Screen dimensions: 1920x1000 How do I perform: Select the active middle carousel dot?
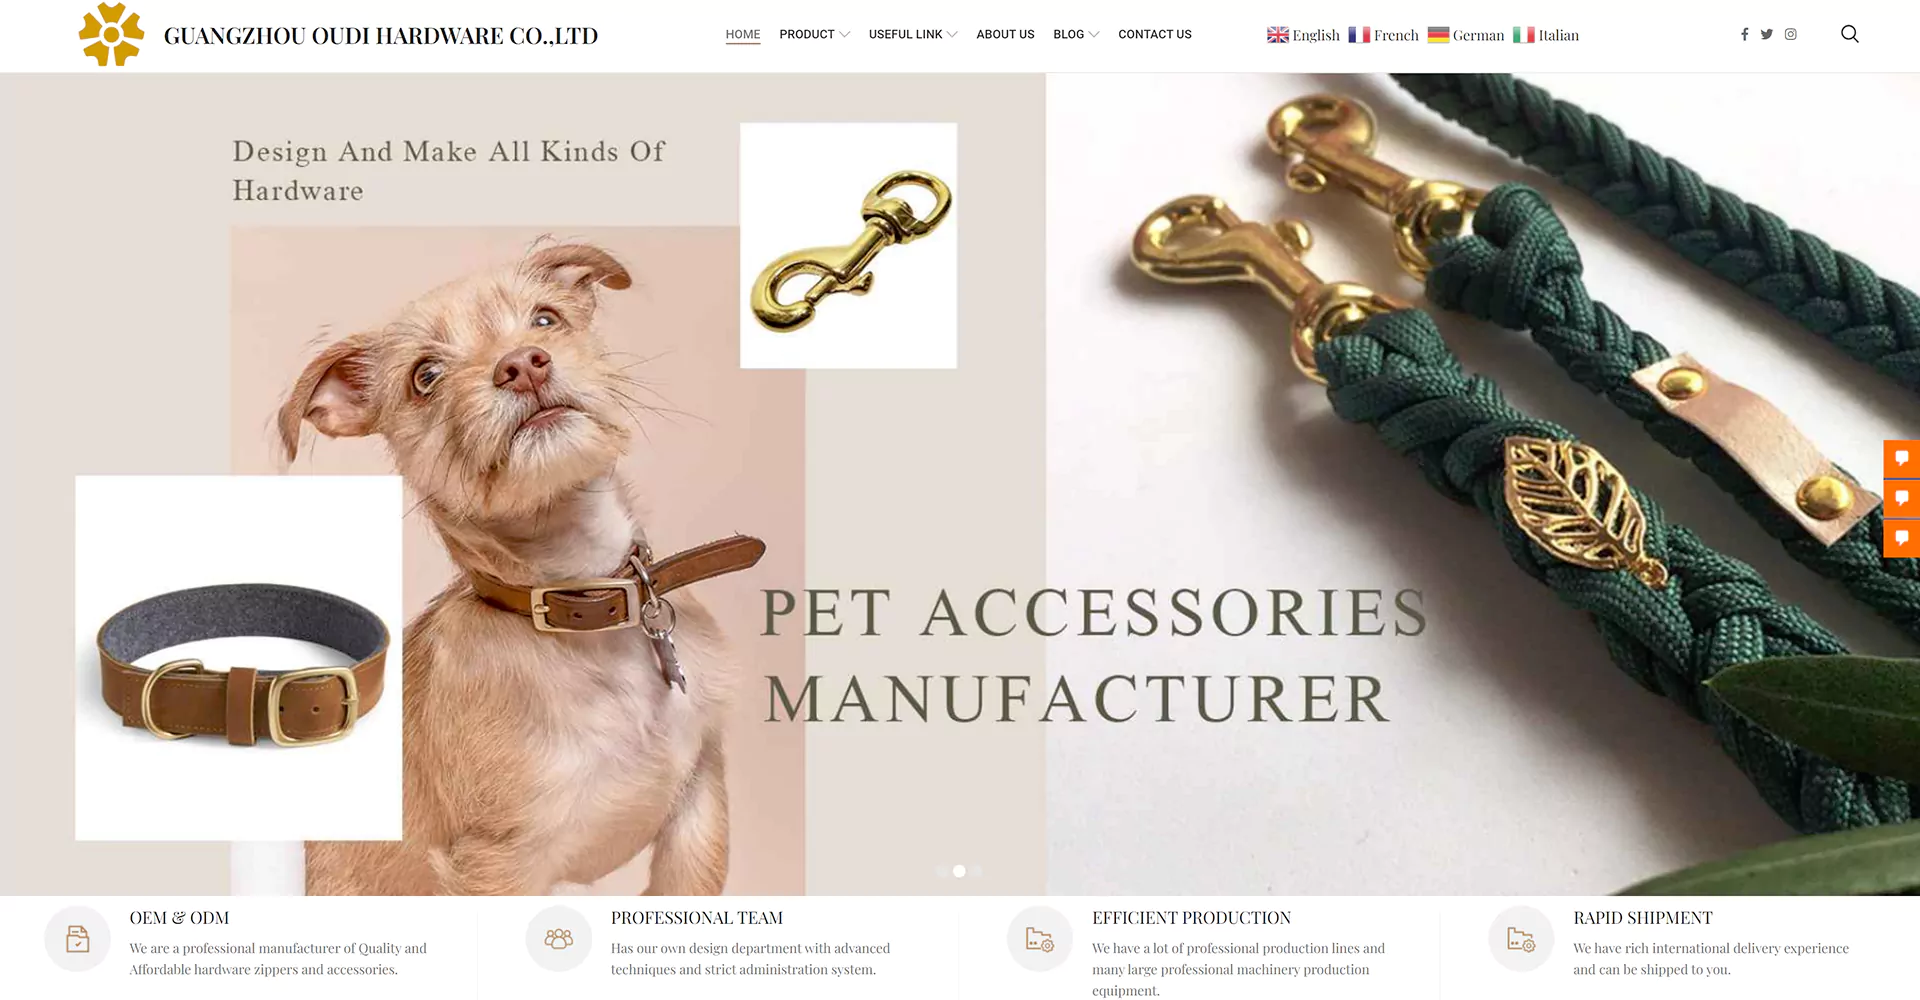[959, 871]
